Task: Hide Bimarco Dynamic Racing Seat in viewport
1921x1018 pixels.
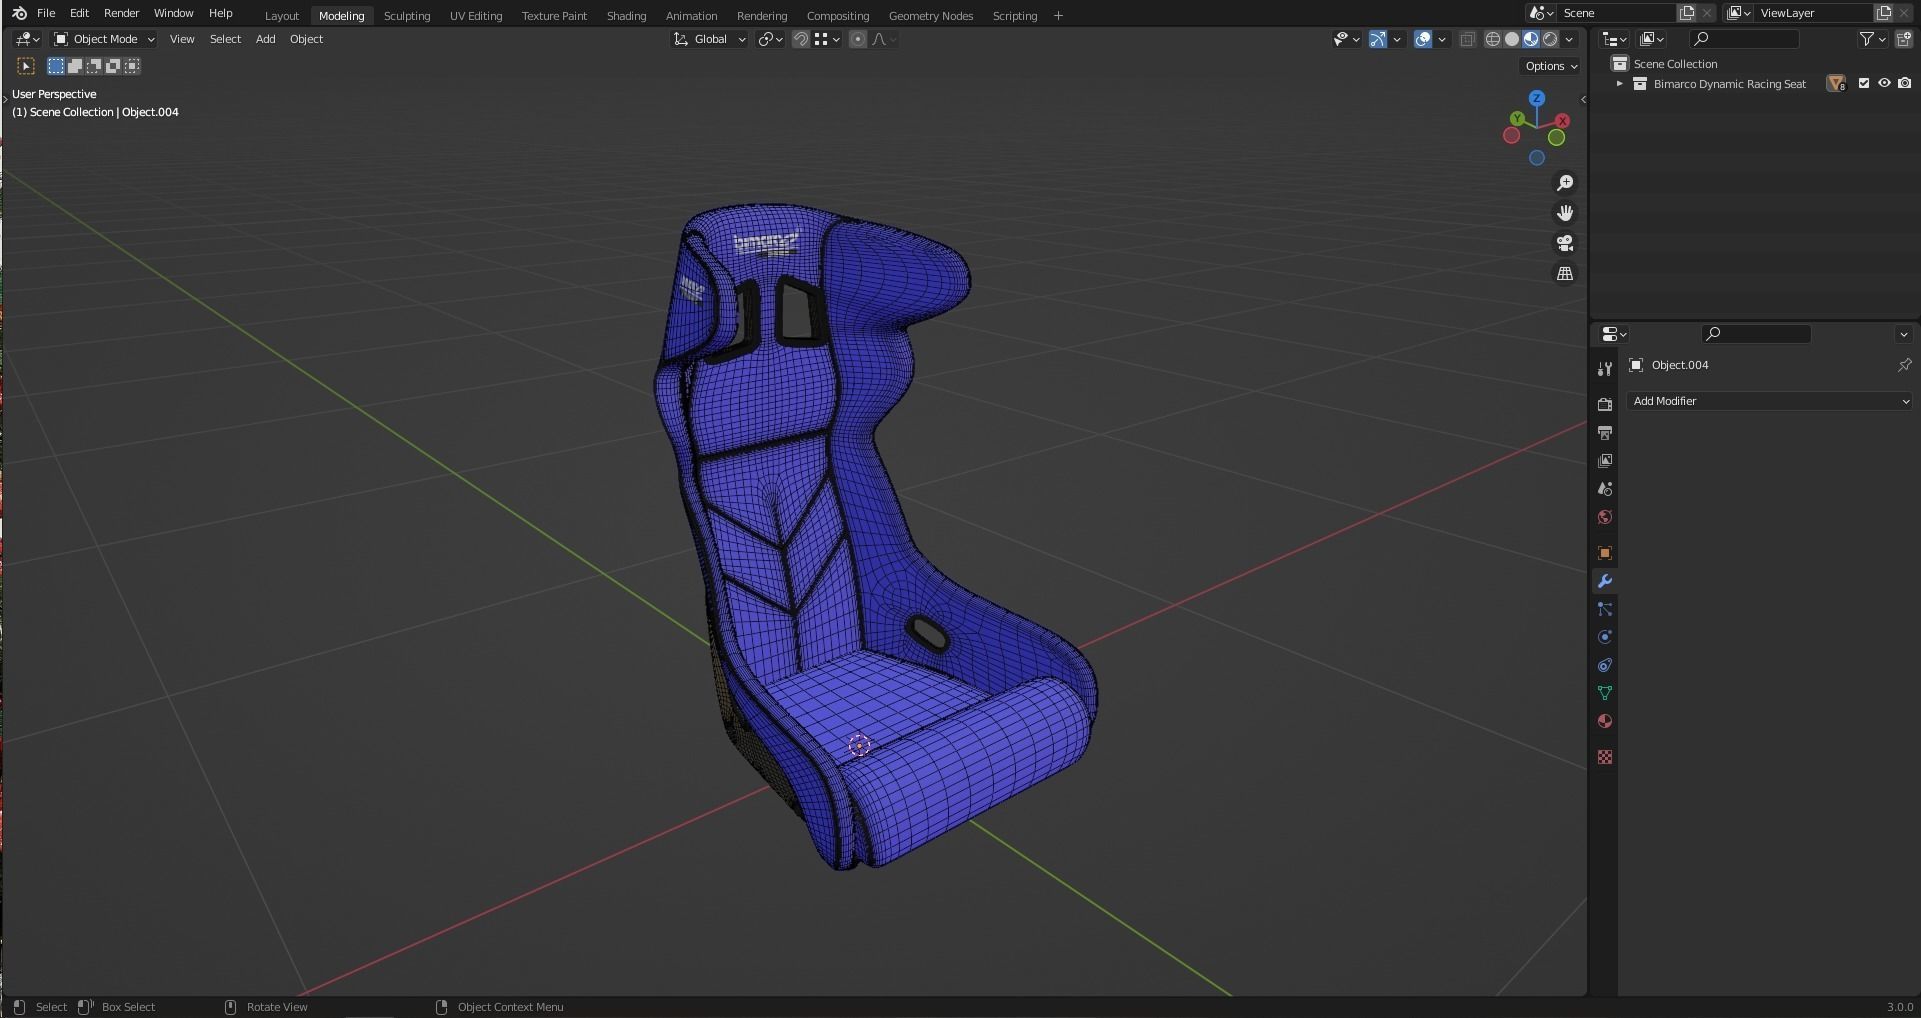Action: (x=1884, y=84)
